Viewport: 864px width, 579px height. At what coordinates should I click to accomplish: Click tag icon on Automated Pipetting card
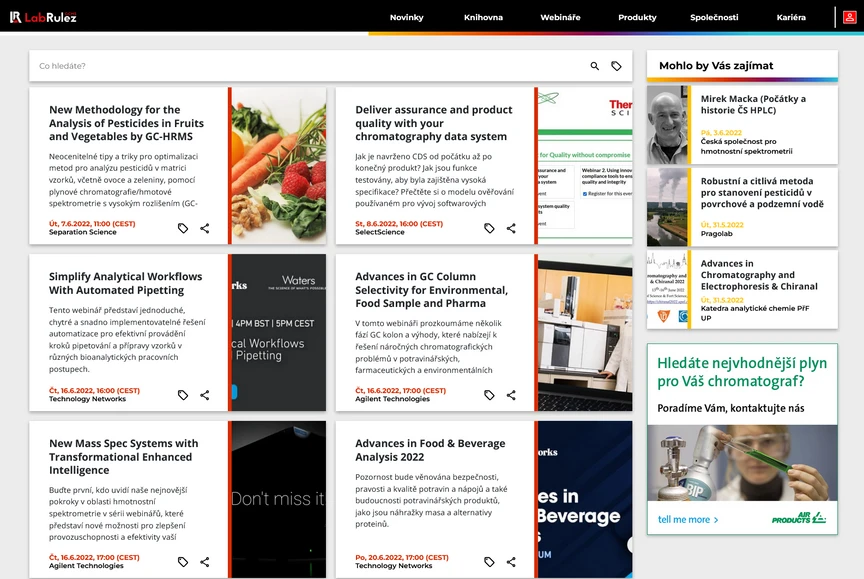coord(183,395)
